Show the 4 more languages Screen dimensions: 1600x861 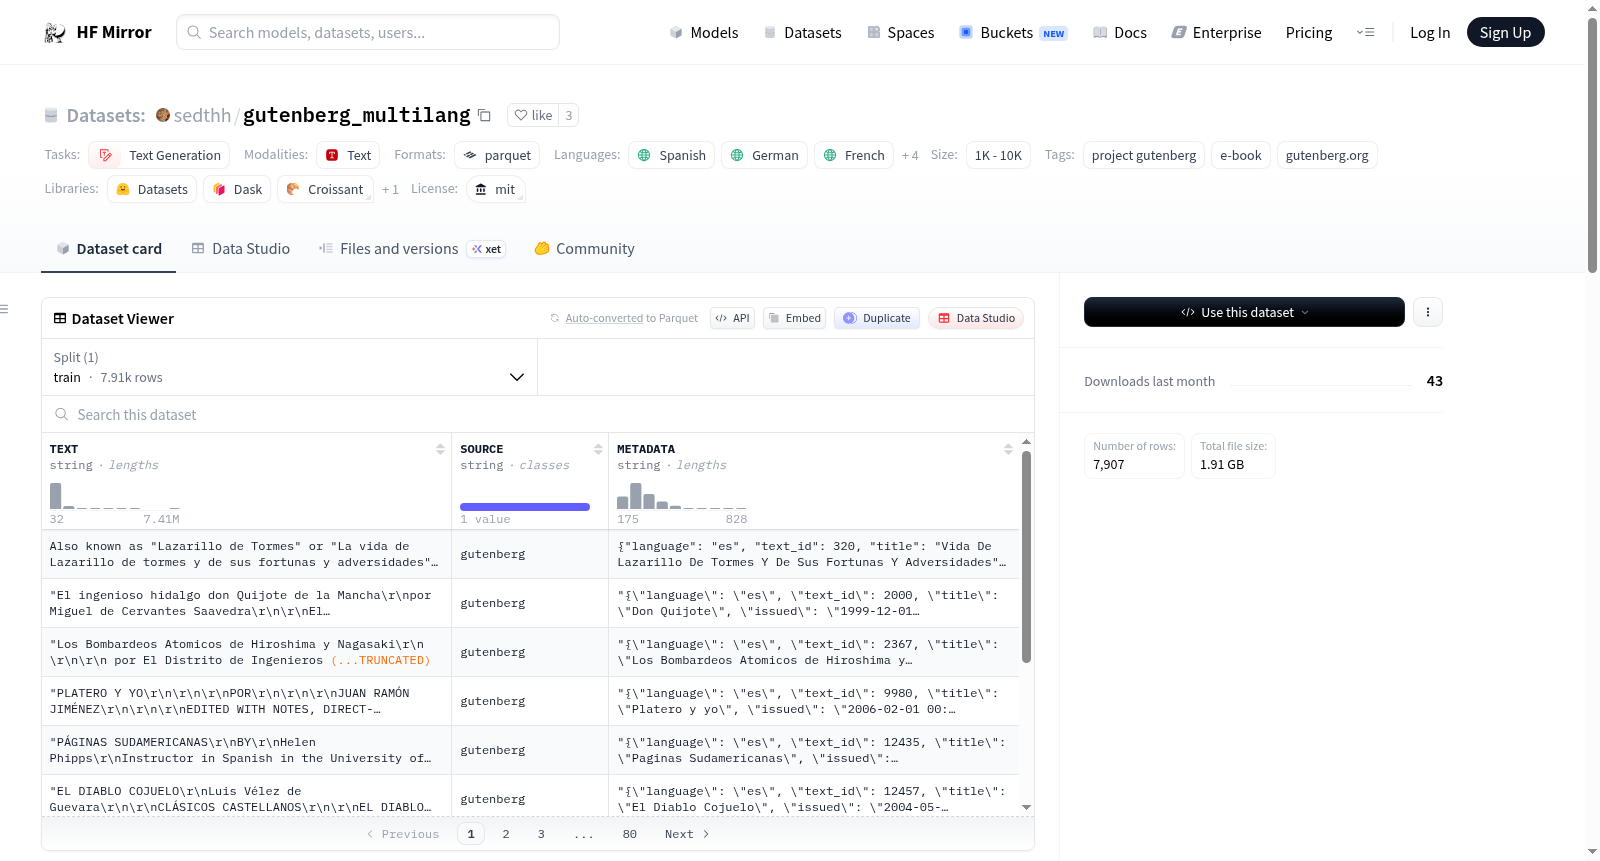coord(910,156)
